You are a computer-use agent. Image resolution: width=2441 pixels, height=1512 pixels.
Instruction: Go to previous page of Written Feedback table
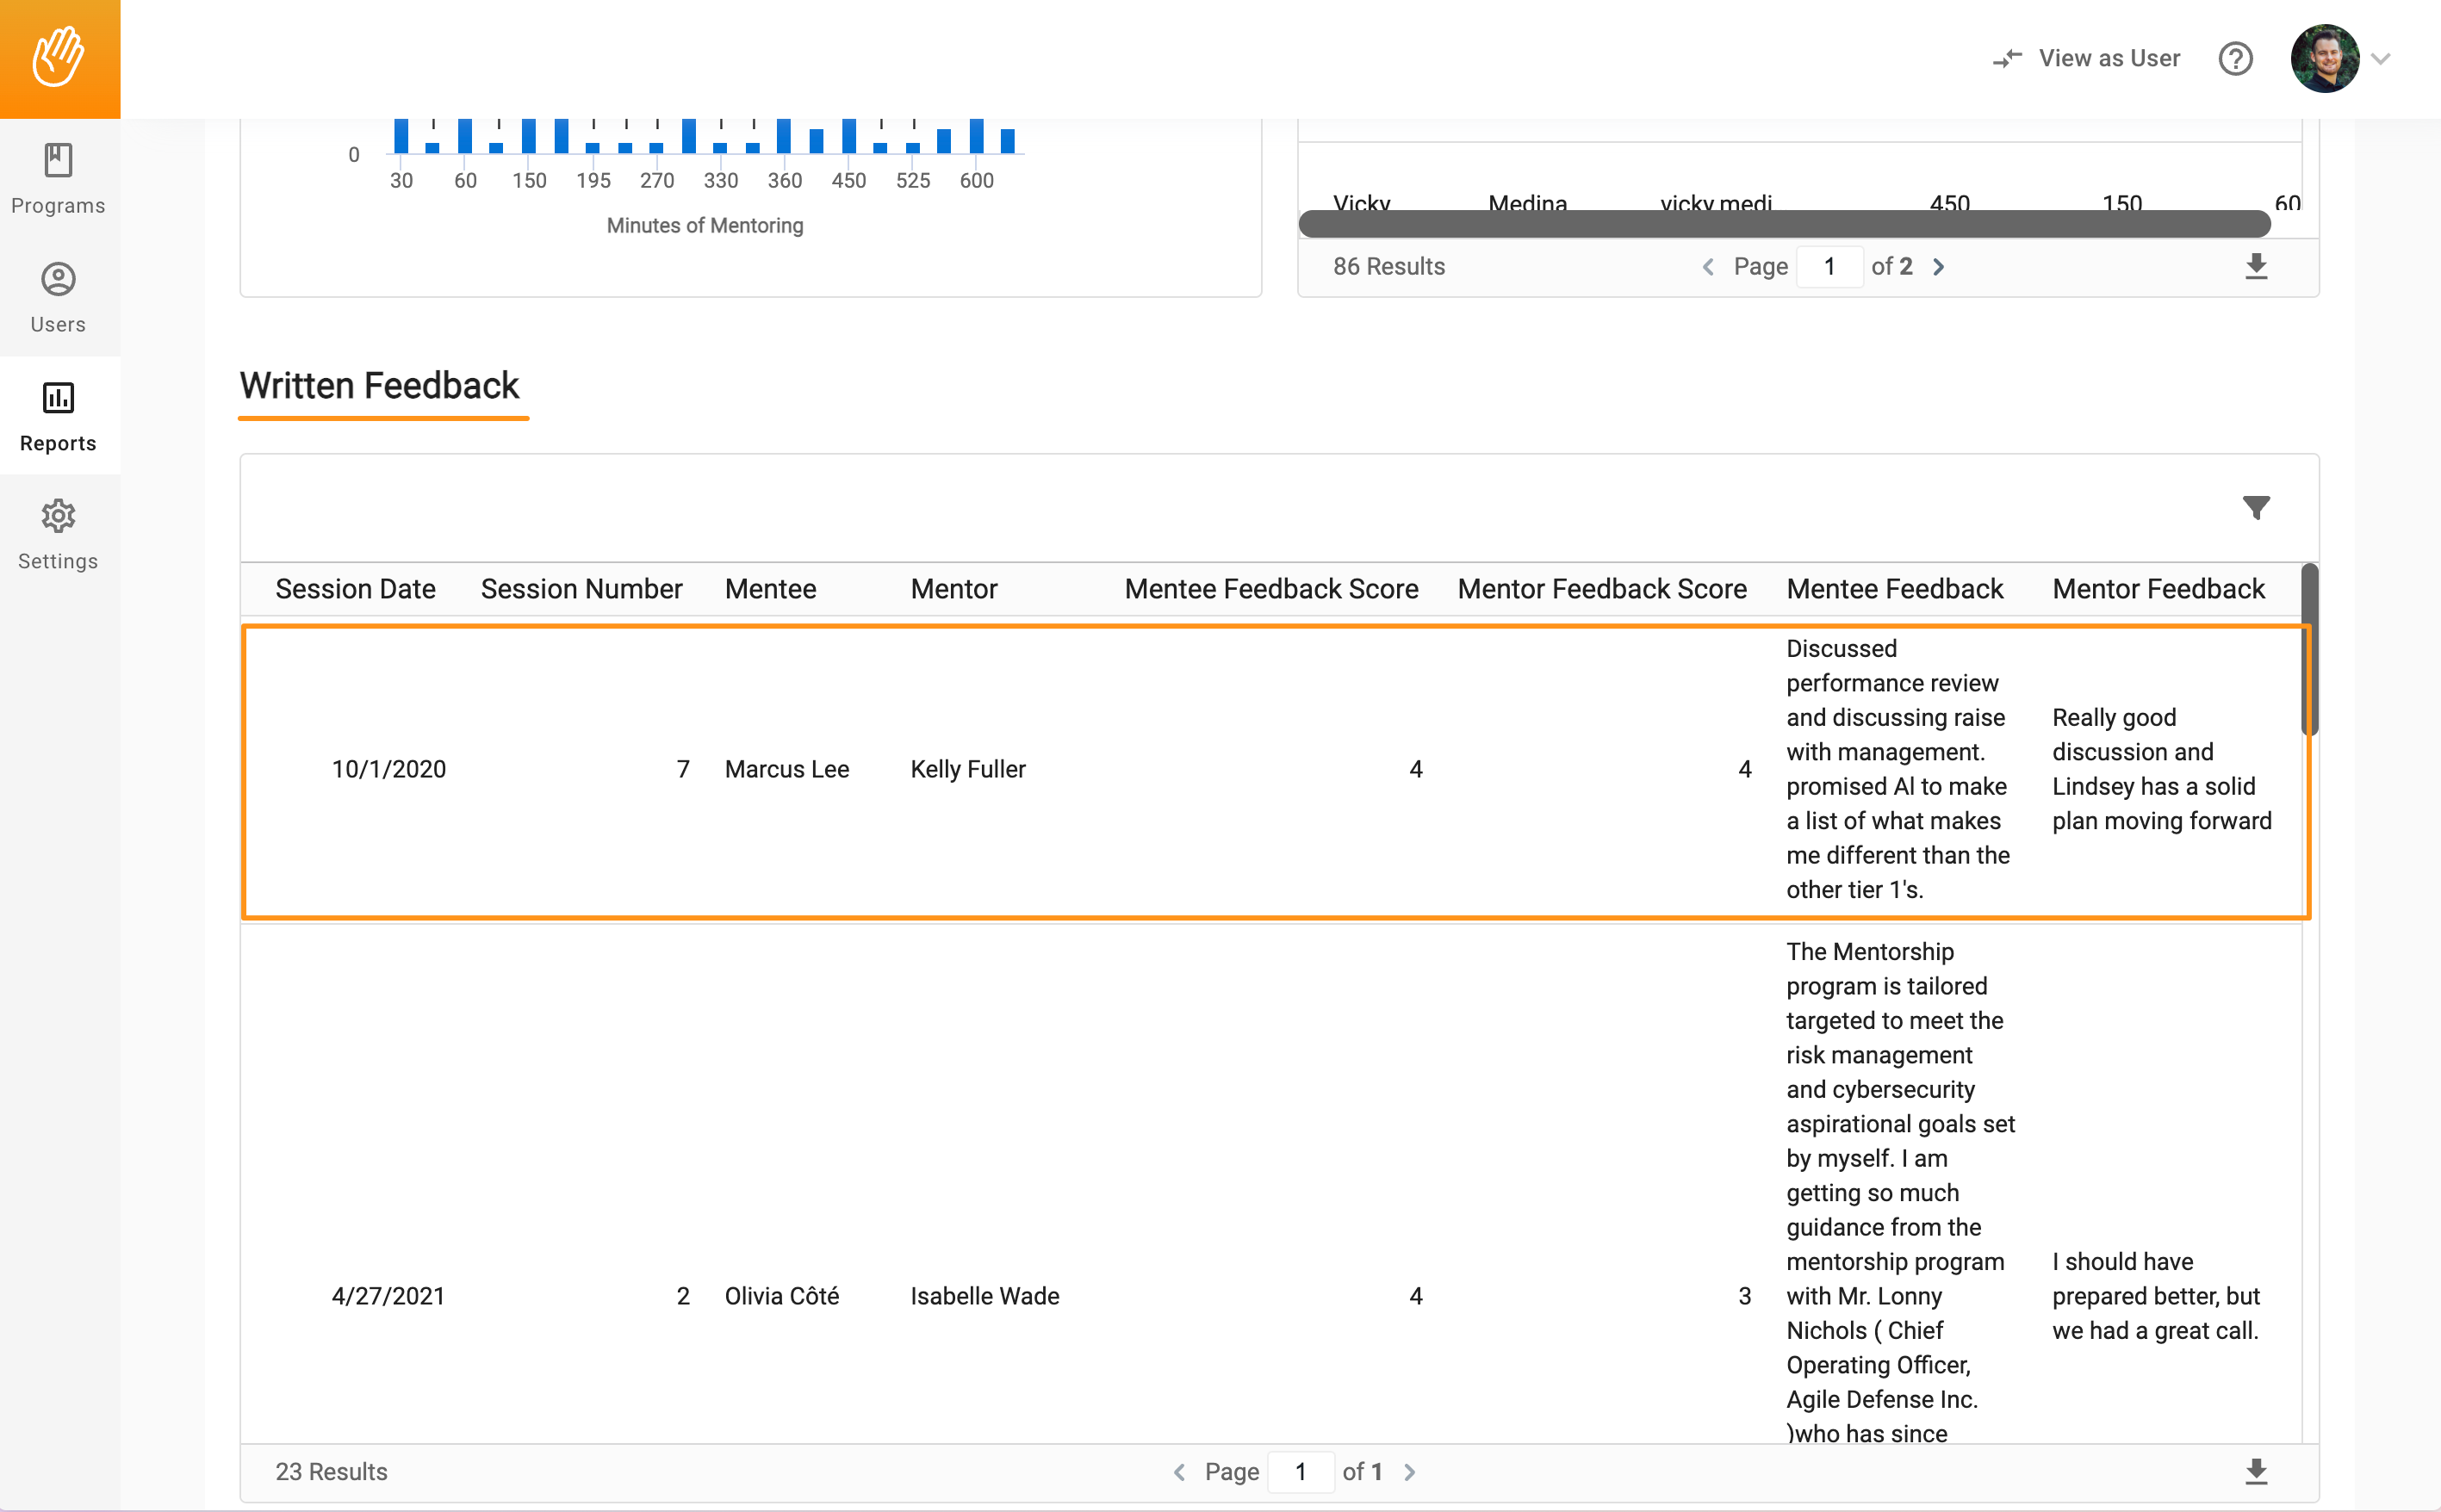pyautogui.click(x=1179, y=1472)
